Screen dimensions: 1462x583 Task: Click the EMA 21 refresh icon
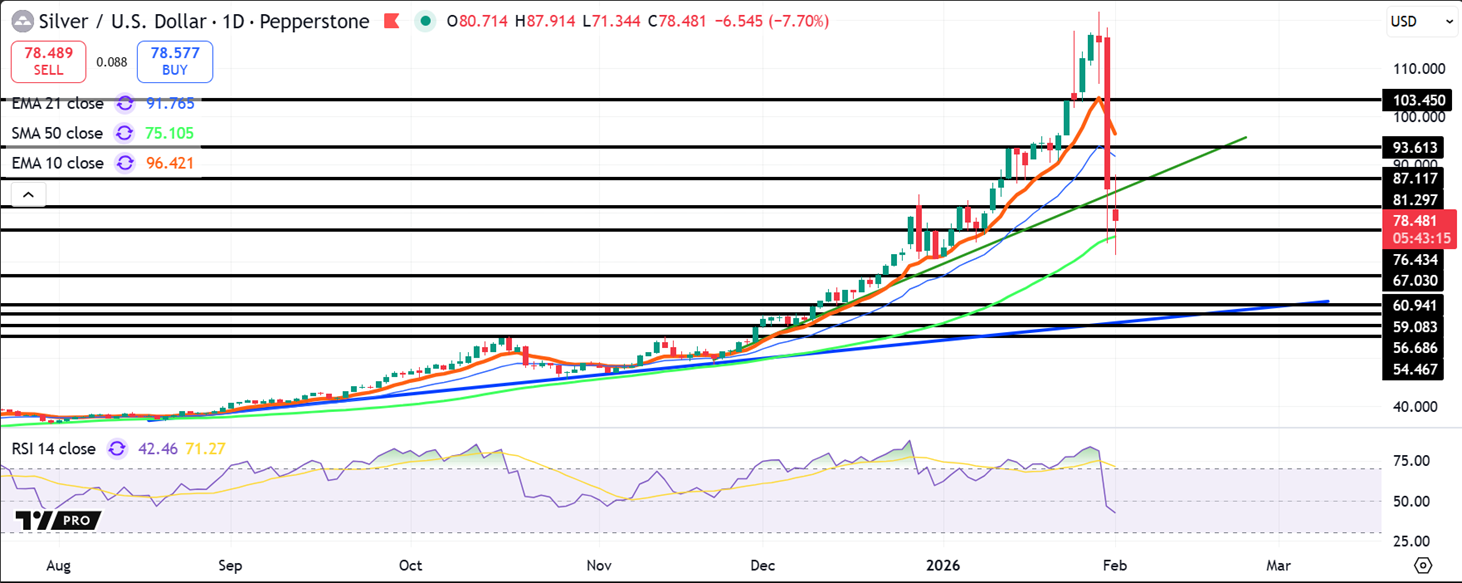[125, 103]
